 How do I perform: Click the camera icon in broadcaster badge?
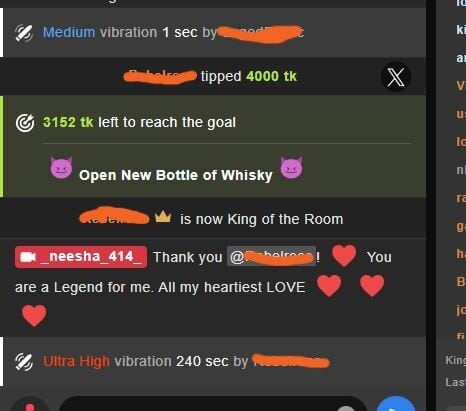click(28, 257)
